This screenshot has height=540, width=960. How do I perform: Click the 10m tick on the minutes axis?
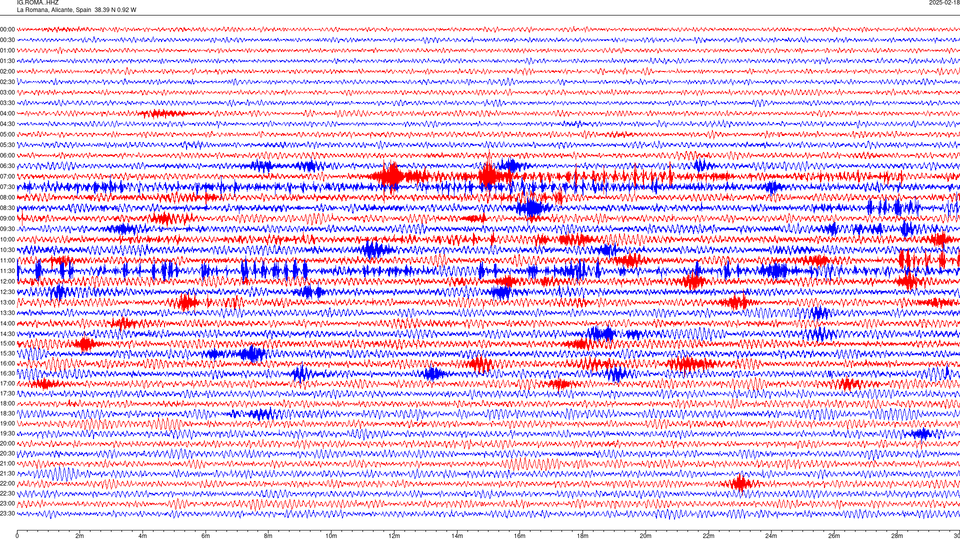[331, 536]
